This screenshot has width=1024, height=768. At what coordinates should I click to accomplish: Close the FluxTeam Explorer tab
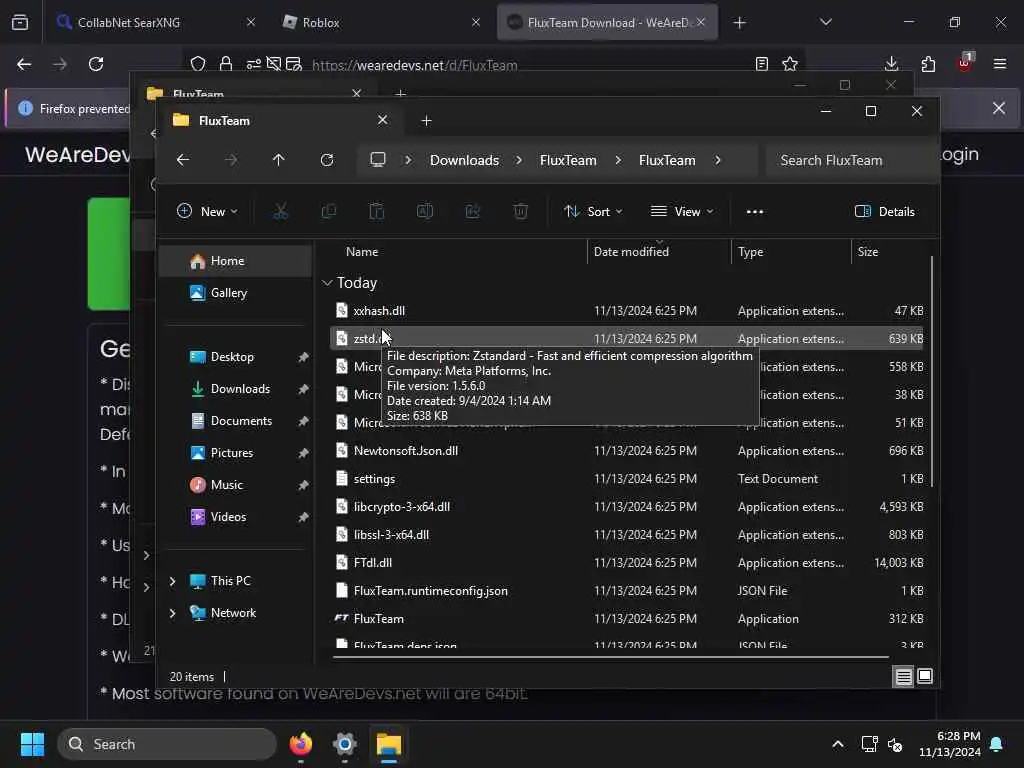point(382,120)
